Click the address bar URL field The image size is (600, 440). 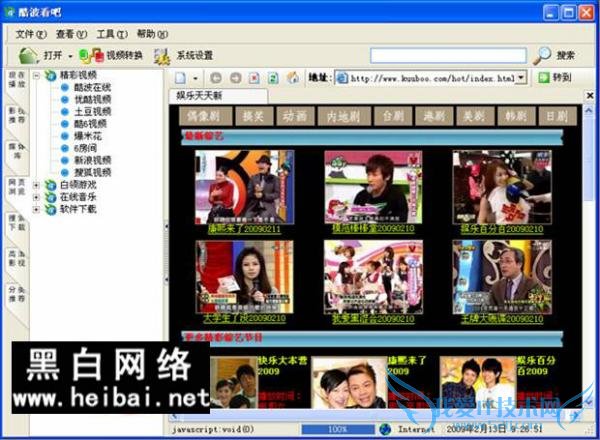coord(426,78)
